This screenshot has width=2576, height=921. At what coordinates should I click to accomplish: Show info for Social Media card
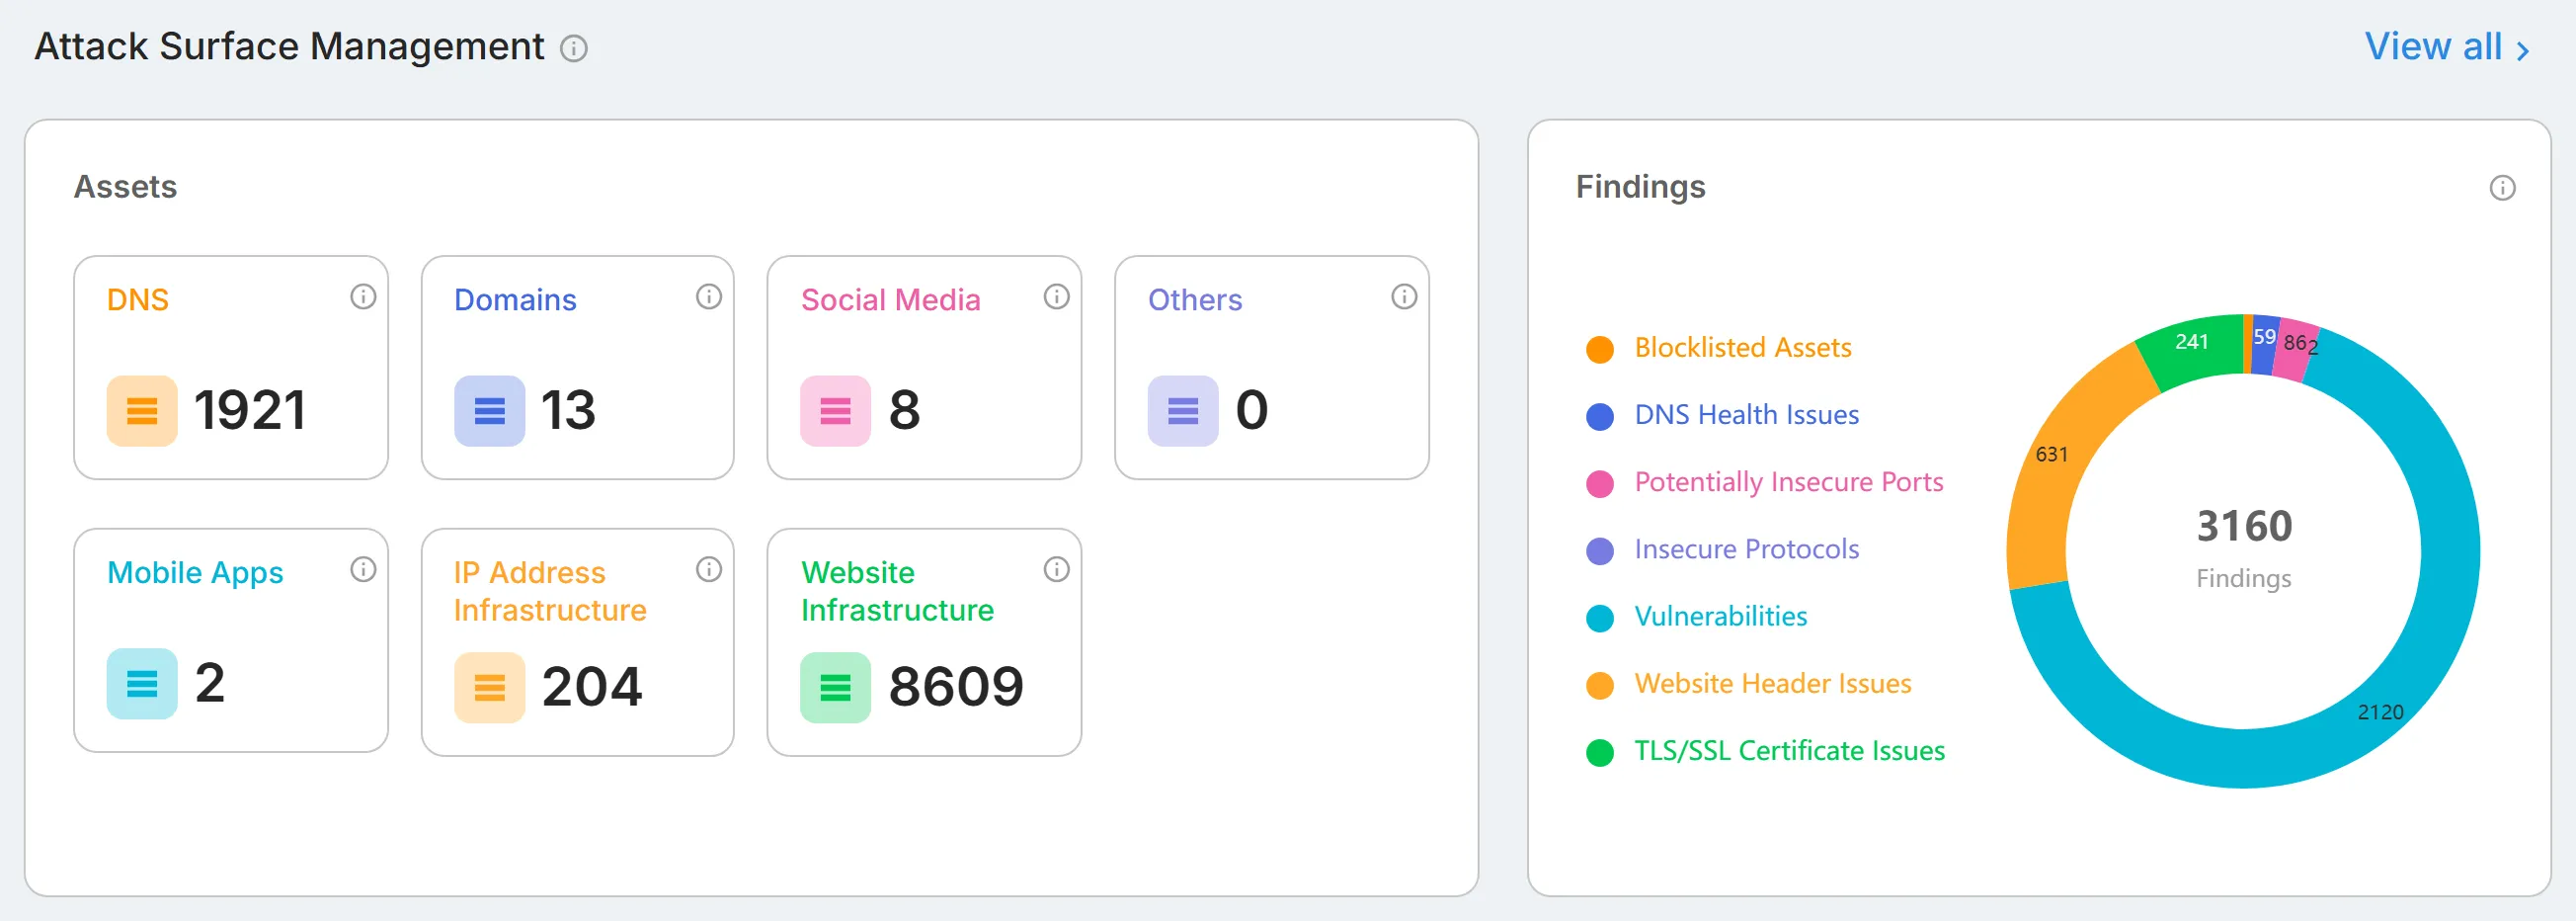coord(1056,297)
